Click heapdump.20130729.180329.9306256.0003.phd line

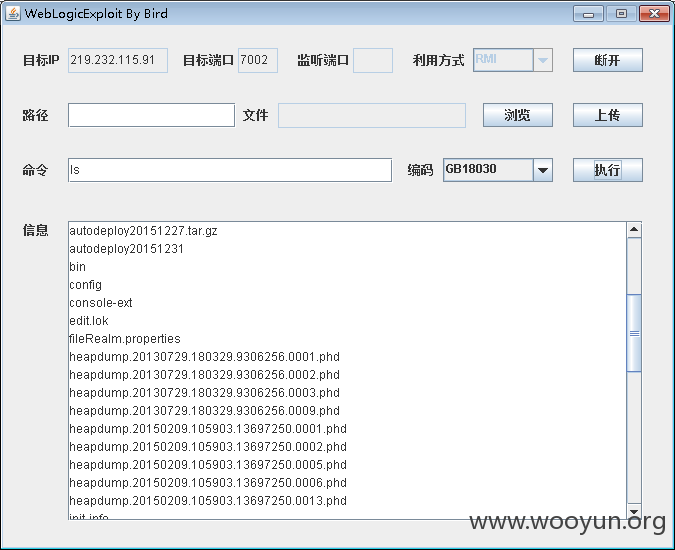(x=204, y=393)
